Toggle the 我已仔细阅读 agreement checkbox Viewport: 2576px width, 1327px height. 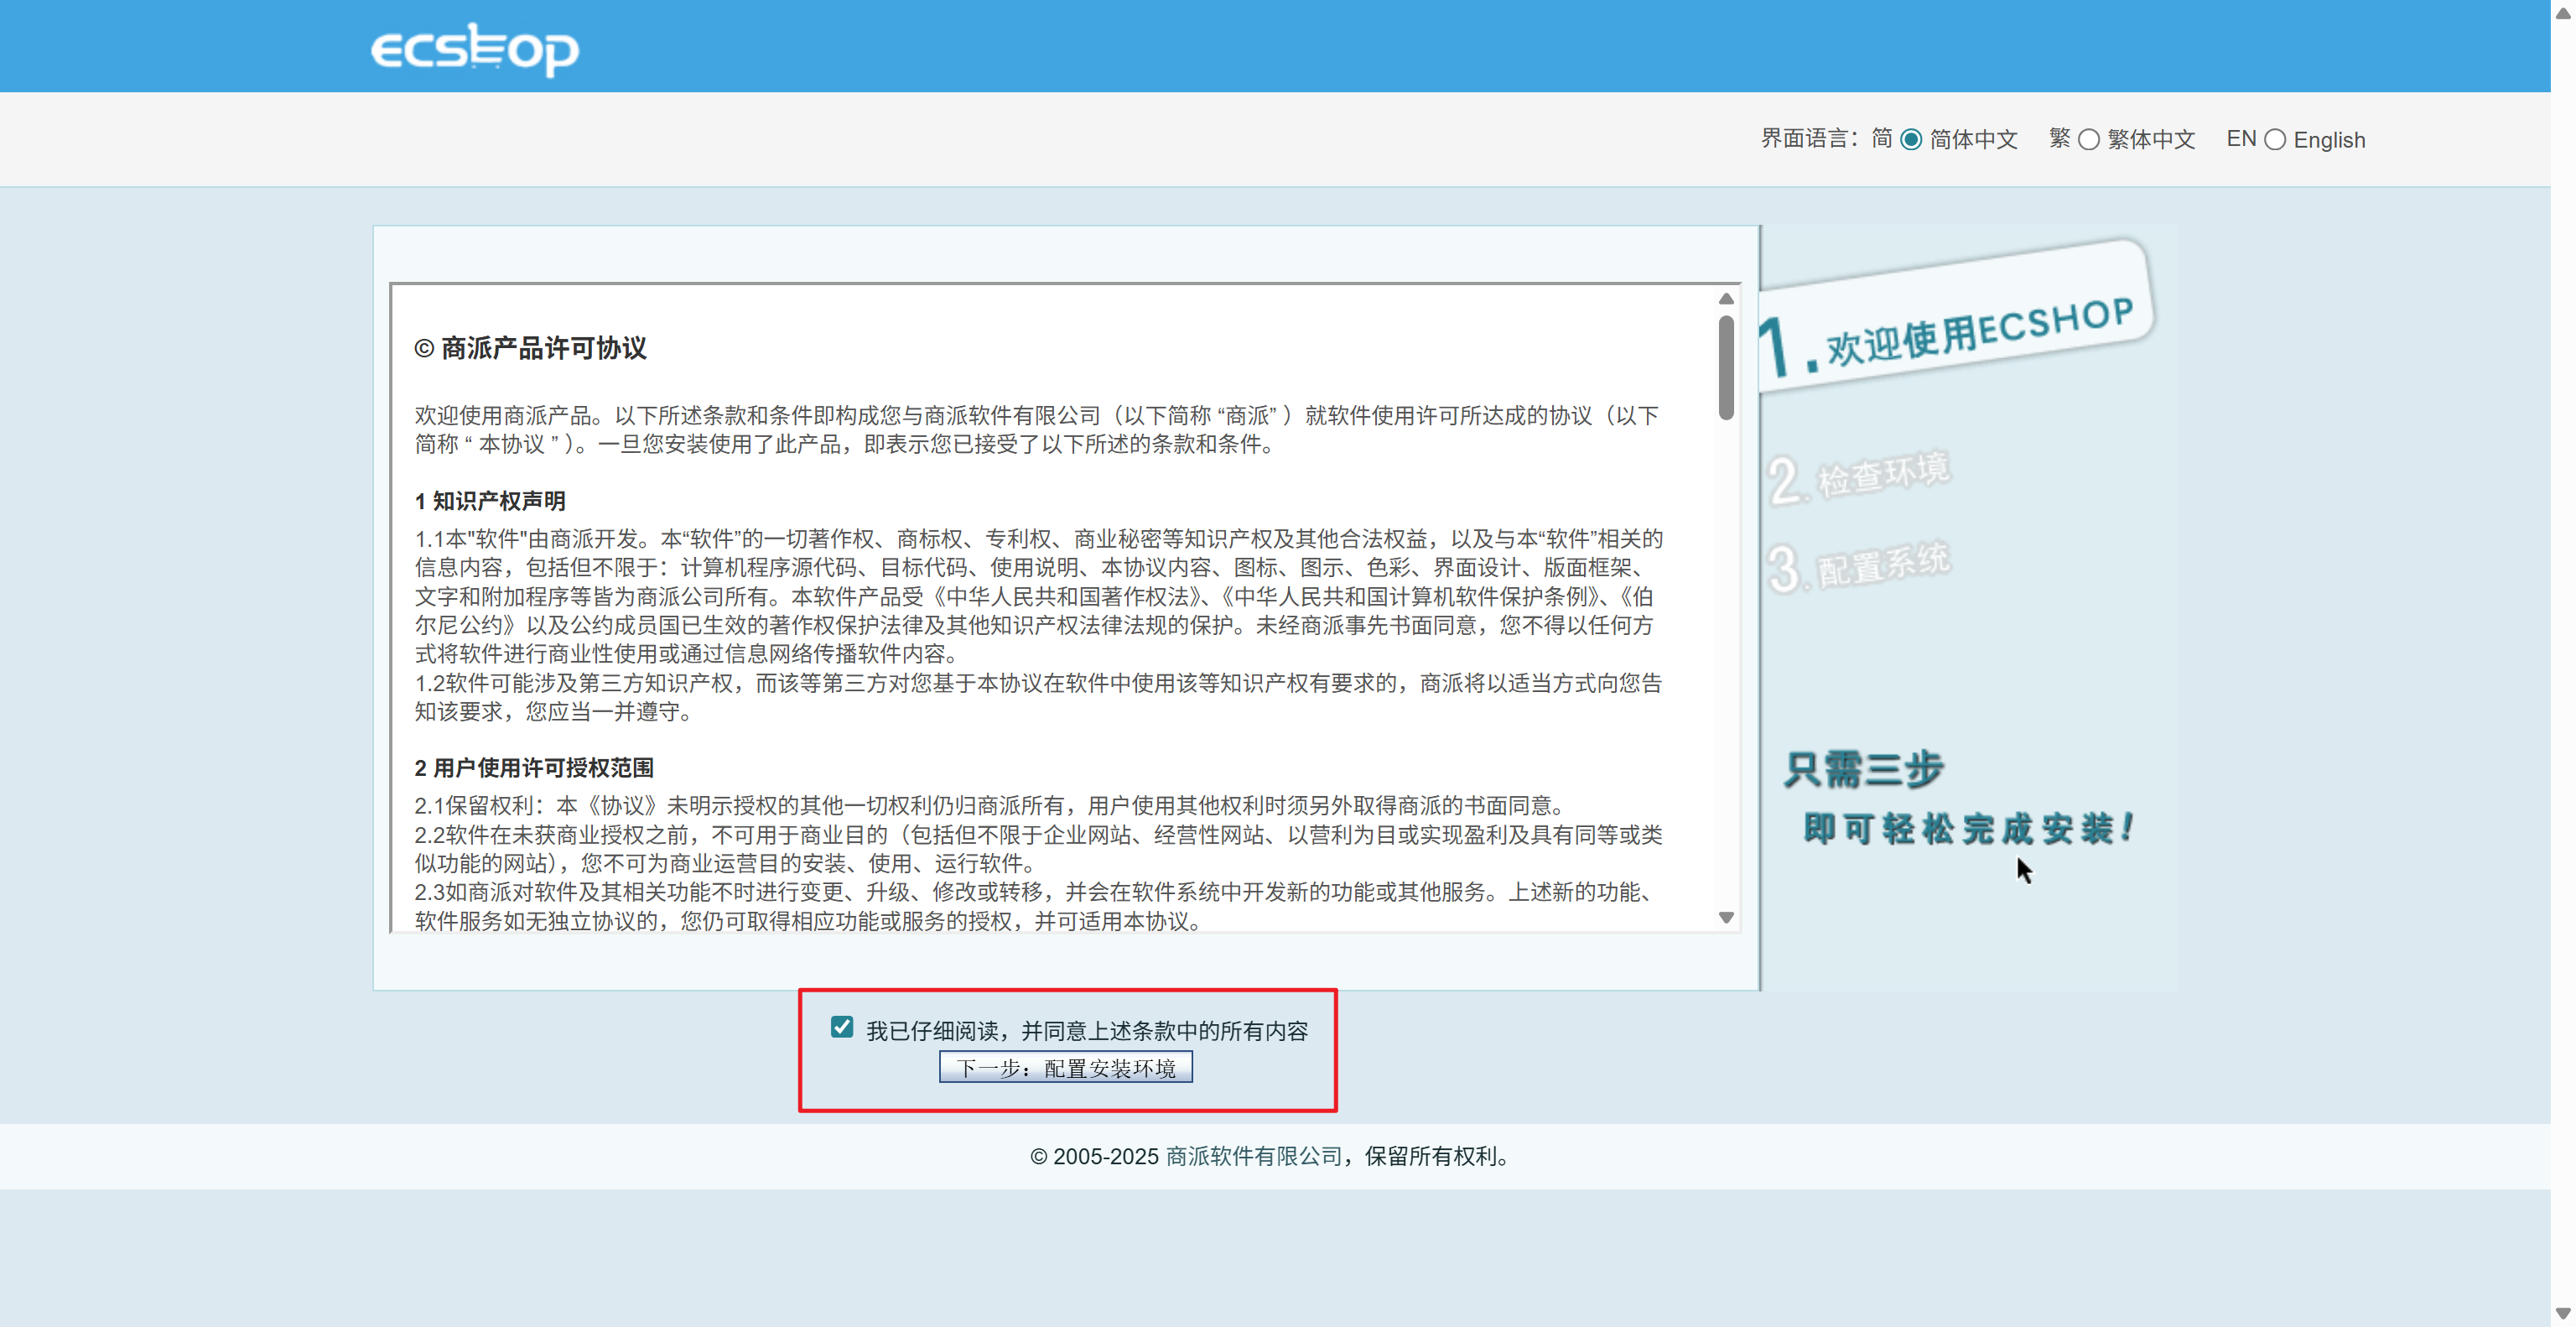pos(842,1027)
